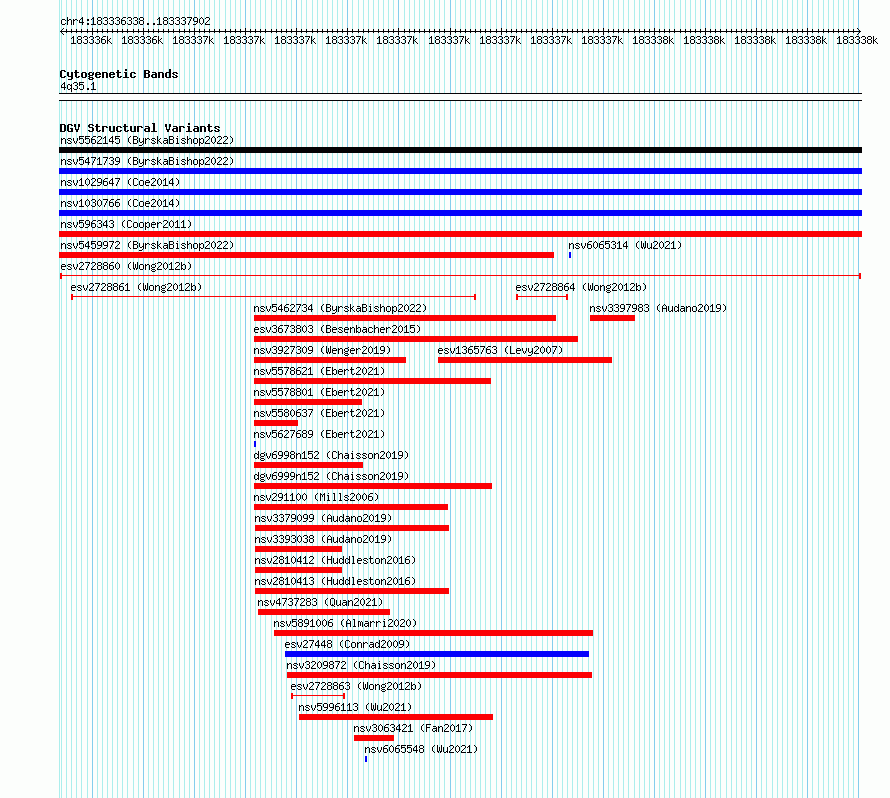Select the nsv3397983 (Audano2019) red bar
Image resolution: width=890 pixels, height=798 pixels.
coord(612,318)
